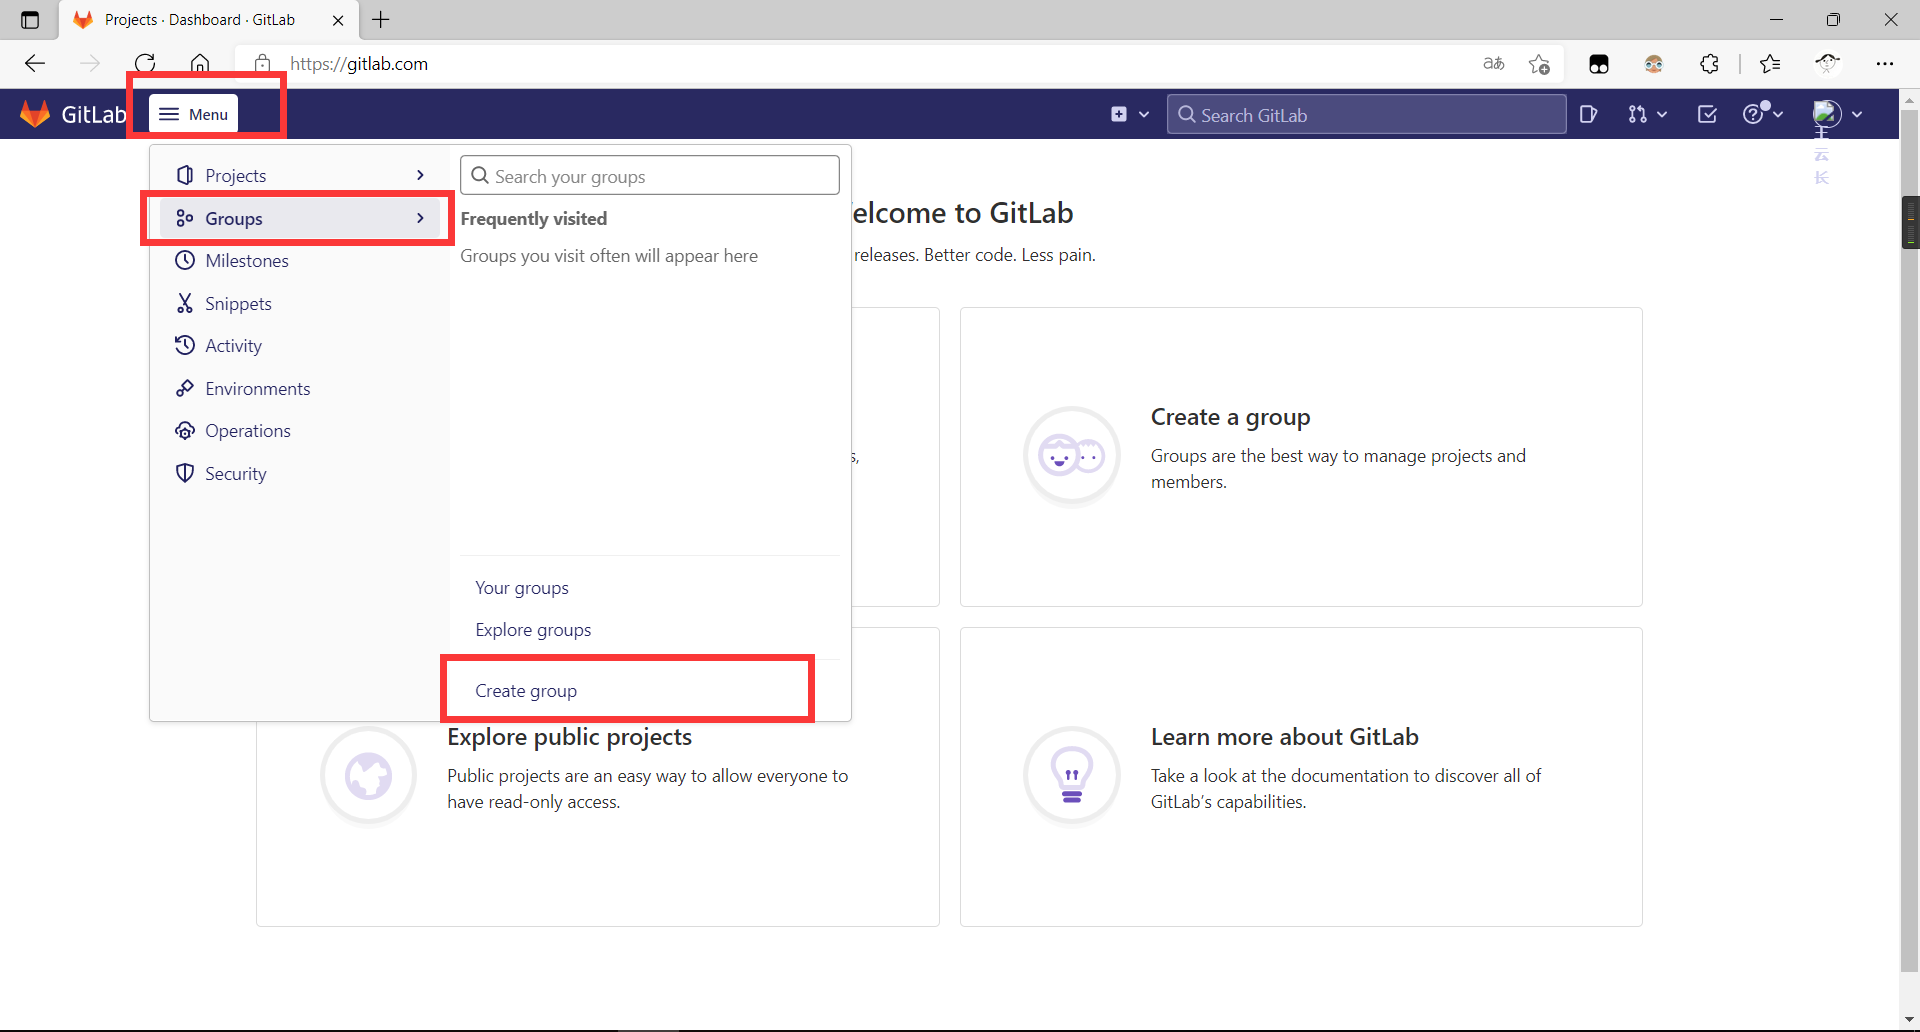Click the Operations cloud gear icon
Image resolution: width=1920 pixels, height=1032 pixels.
(x=185, y=431)
